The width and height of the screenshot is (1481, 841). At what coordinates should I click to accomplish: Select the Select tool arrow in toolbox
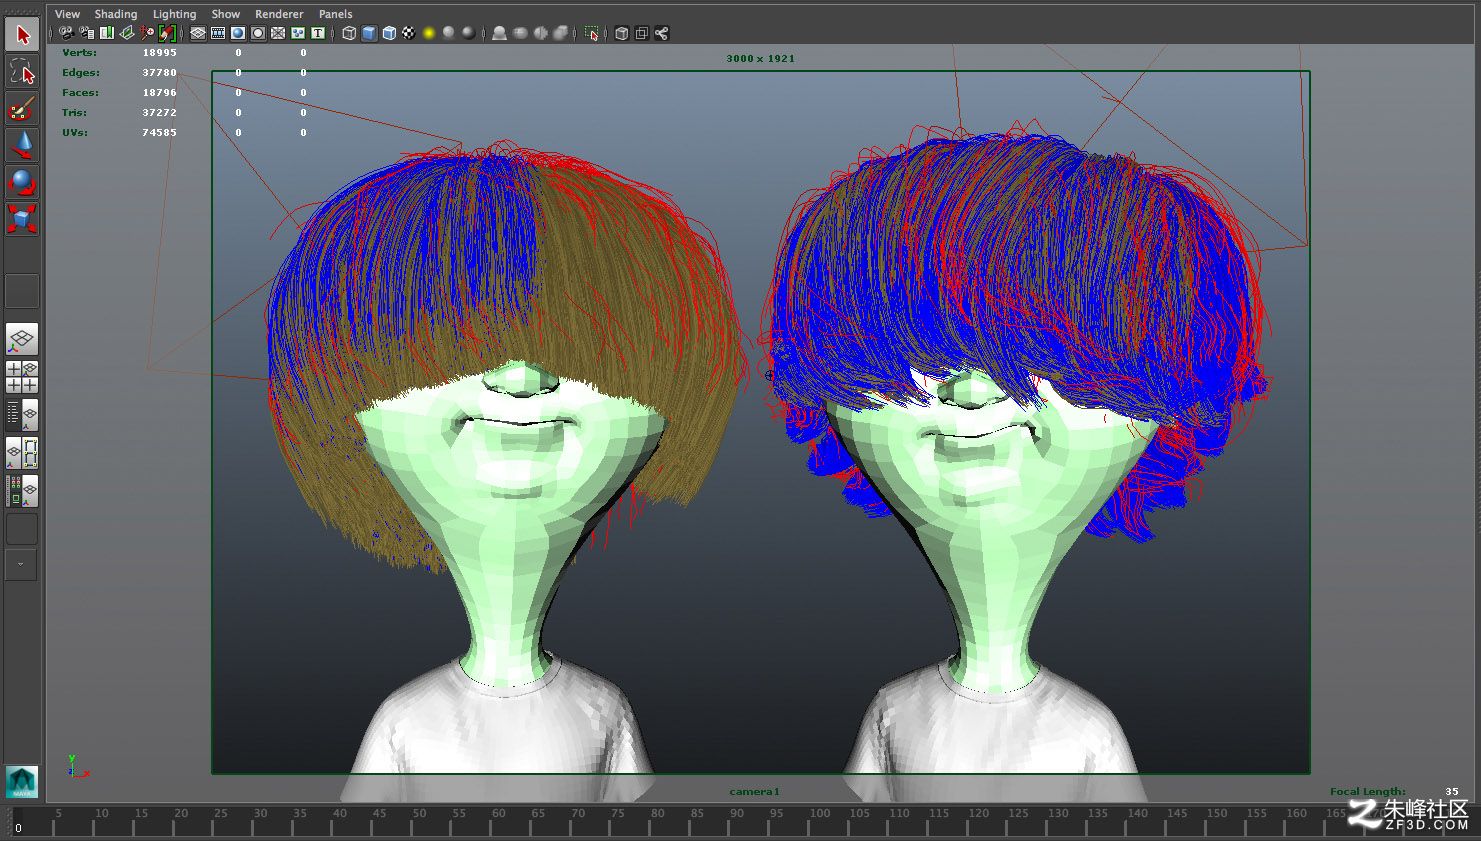click(x=22, y=35)
